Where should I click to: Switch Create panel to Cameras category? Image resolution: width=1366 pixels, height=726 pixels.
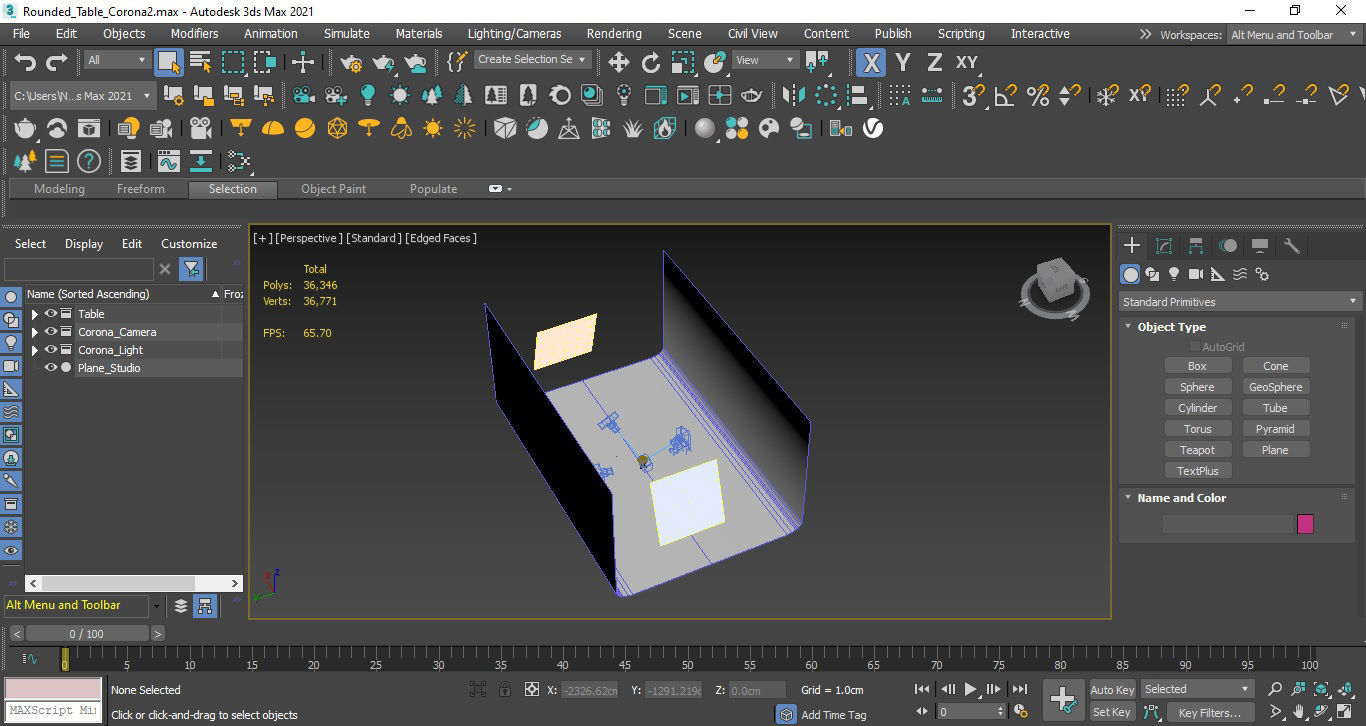click(1196, 274)
